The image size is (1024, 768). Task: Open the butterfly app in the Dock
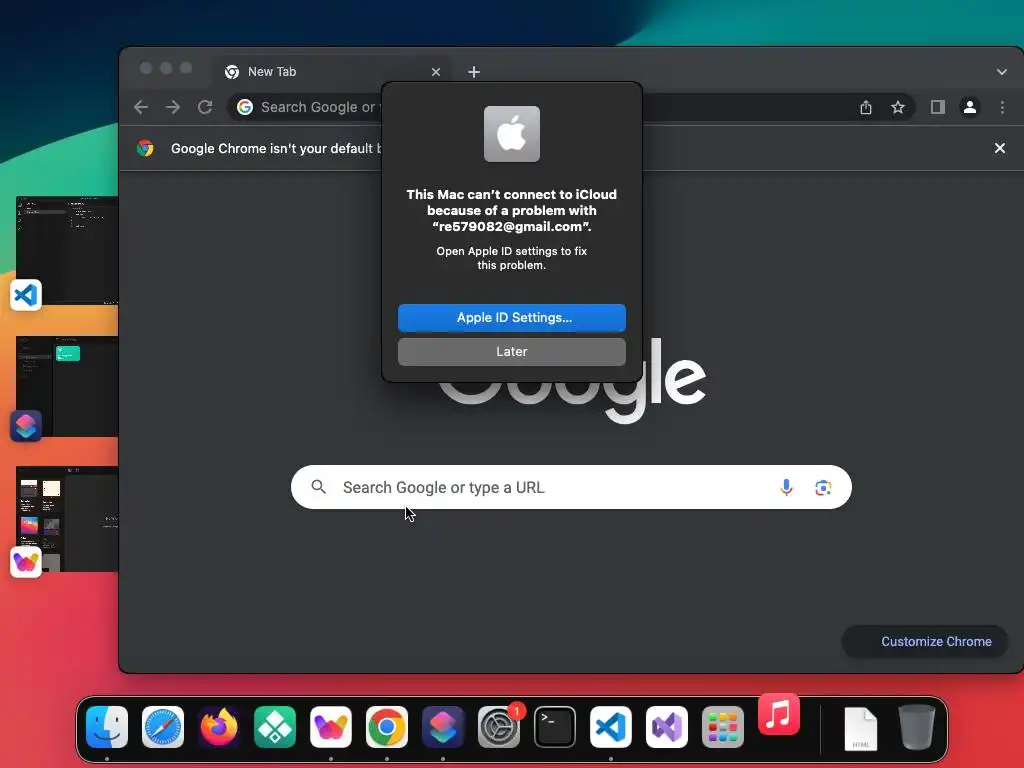331,727
